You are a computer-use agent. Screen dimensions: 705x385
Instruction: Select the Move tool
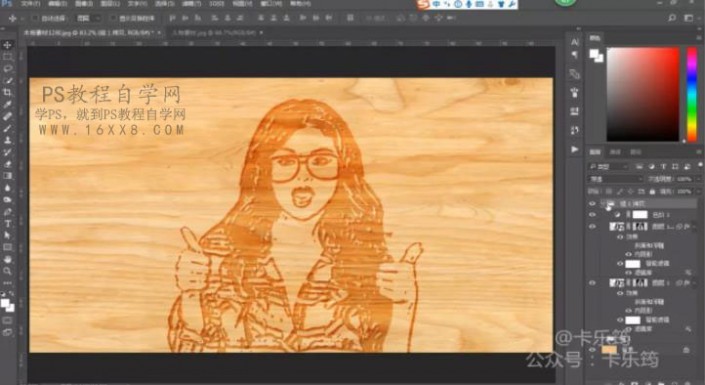pos(7,45)
